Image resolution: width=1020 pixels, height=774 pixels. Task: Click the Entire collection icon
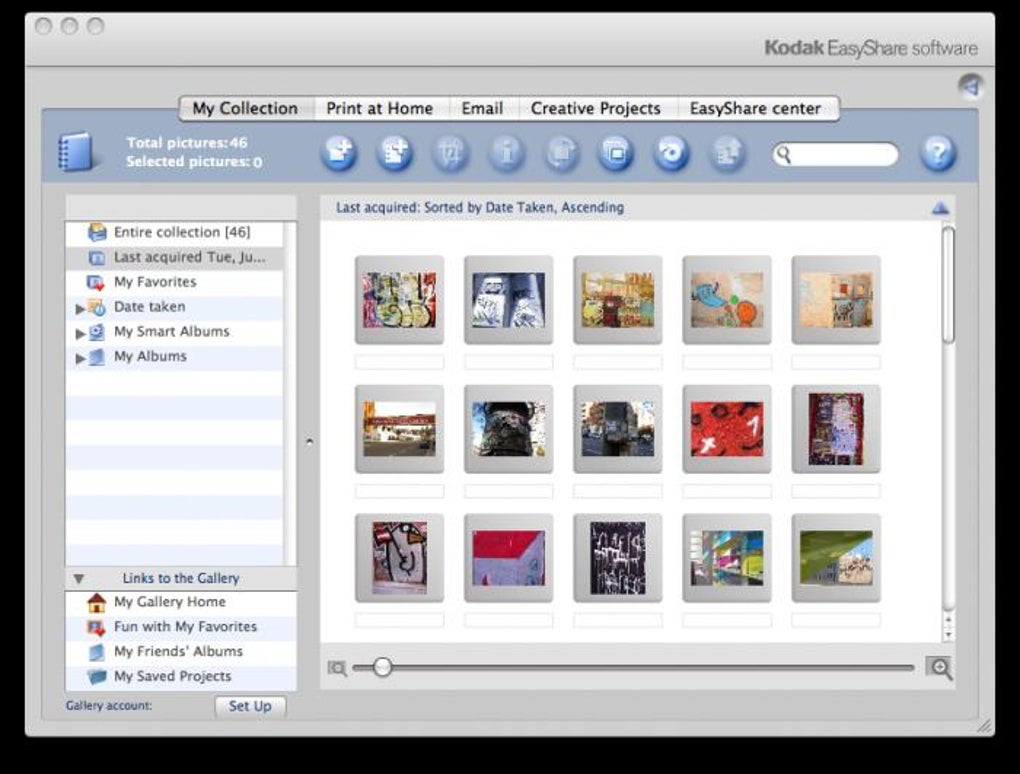coord(97,232)
